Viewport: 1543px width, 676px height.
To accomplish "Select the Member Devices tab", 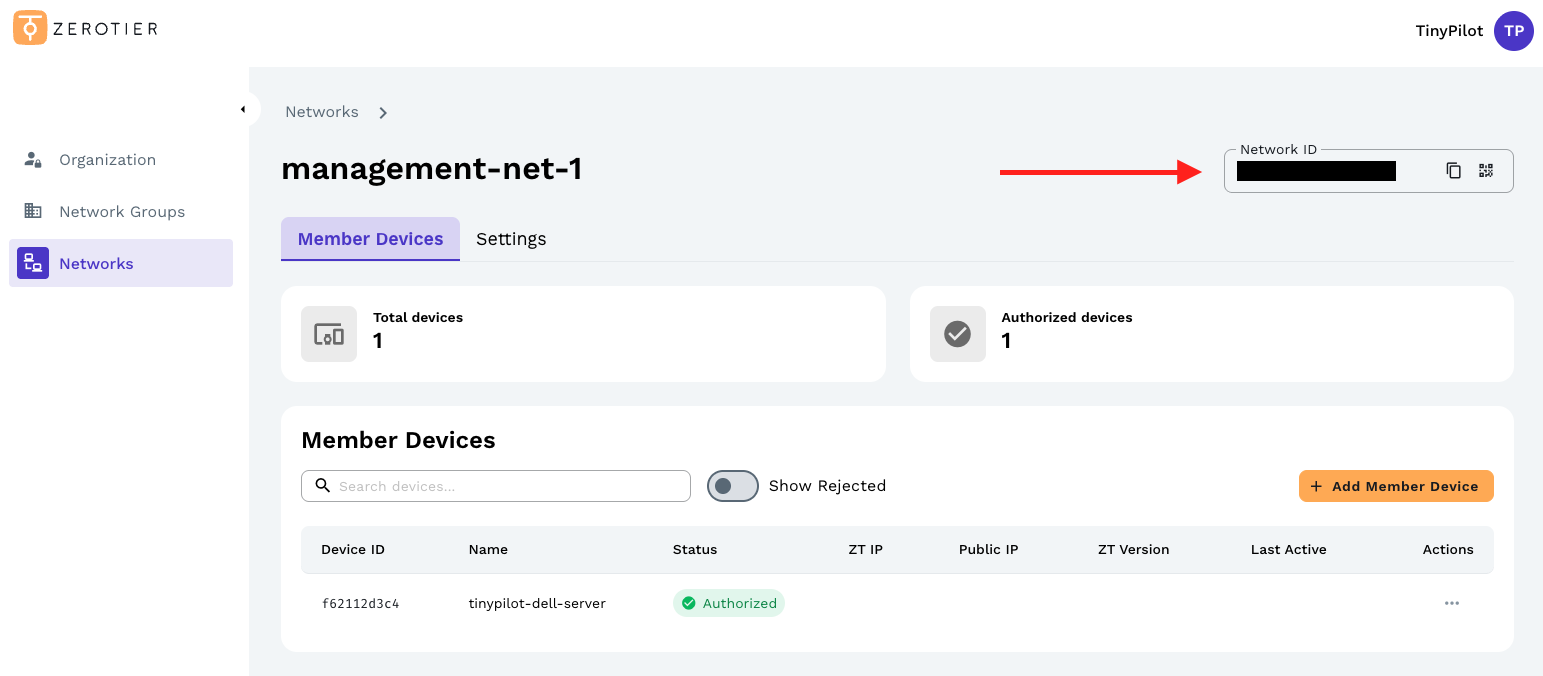I will click(x=370, y=238).
